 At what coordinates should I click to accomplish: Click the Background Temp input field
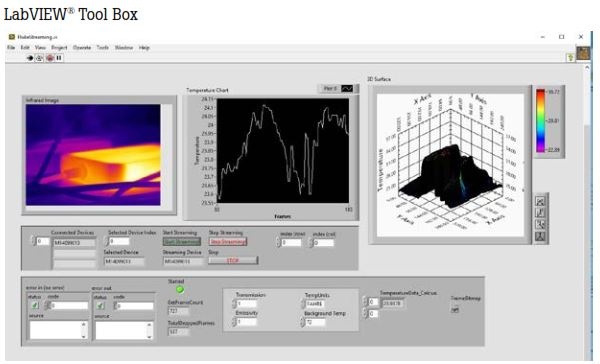coord(316,322)
